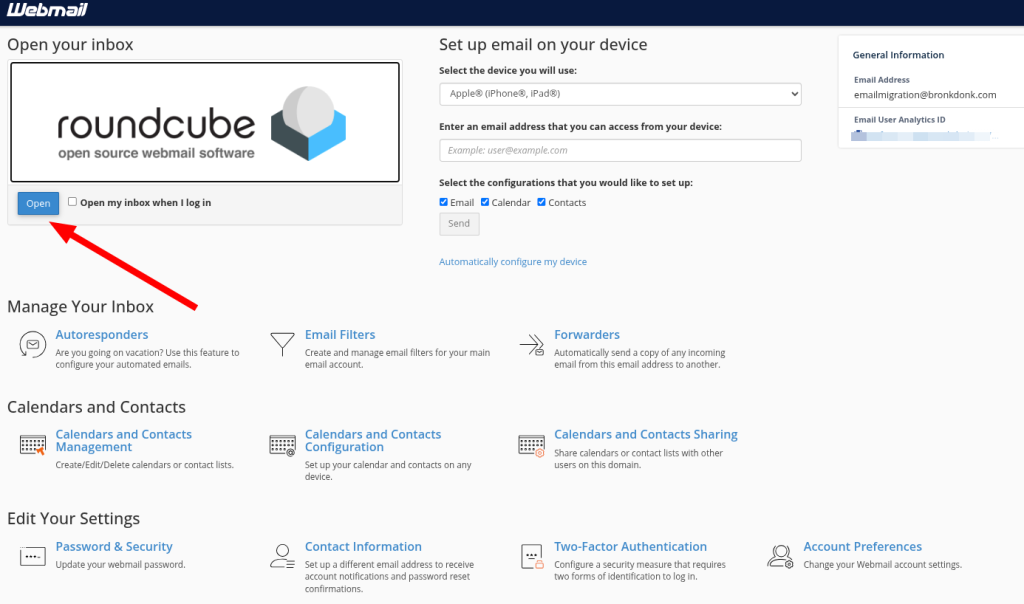Click the Password & Security icon
1024x604 pixels.
pyautogui.click(x=33, y=556)
